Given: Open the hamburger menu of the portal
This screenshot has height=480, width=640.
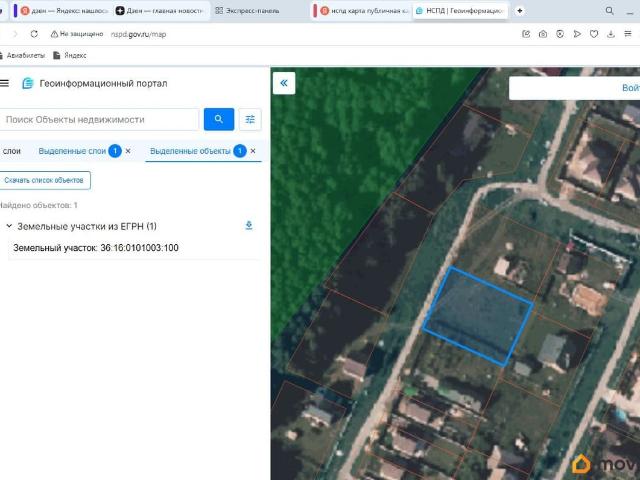Looking at the screenshot, I should [x=4, y=83].
